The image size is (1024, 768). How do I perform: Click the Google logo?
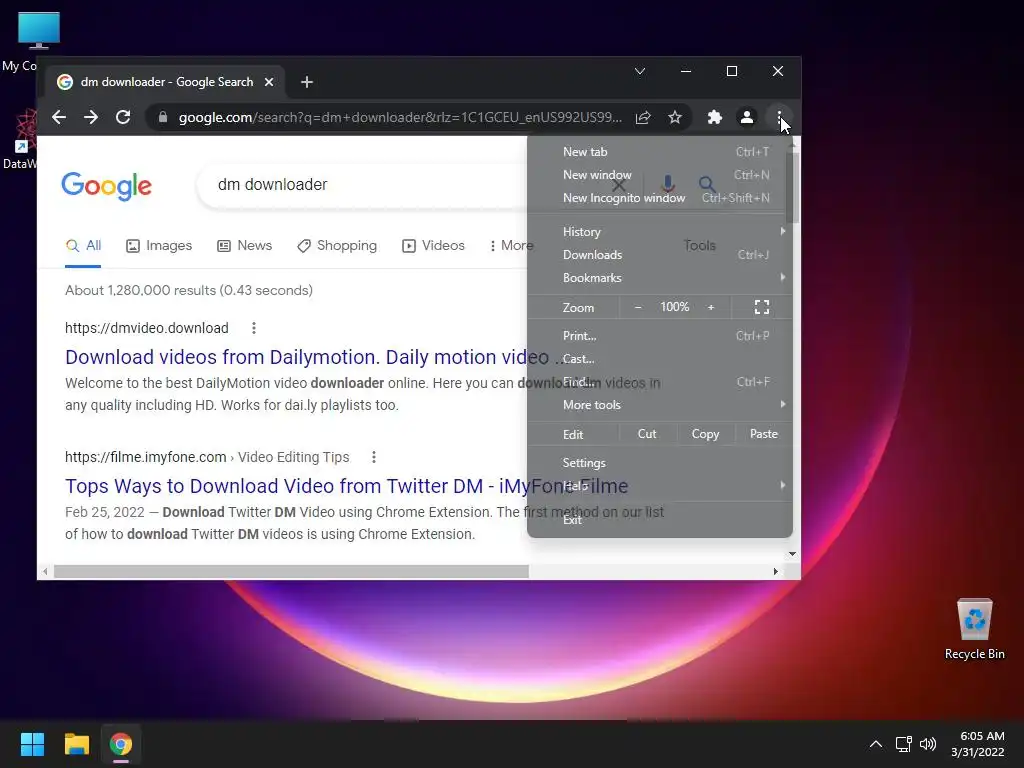coord(106,186)
